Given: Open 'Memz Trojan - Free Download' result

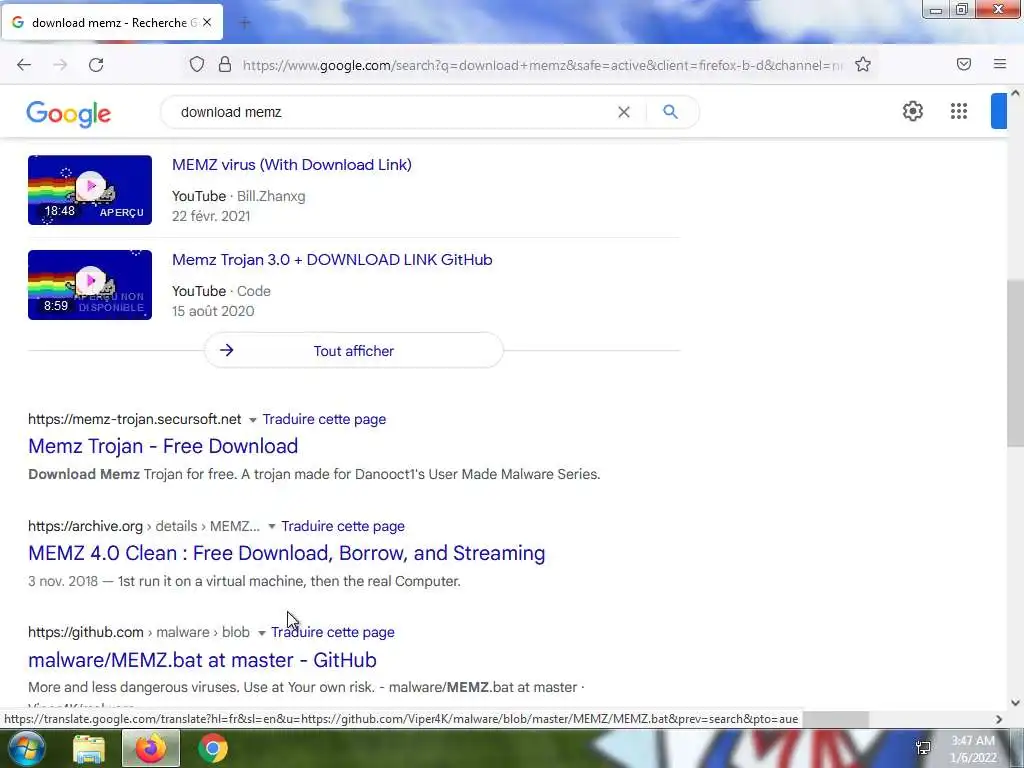Looking at the screenshot, I should pos(163,446).
